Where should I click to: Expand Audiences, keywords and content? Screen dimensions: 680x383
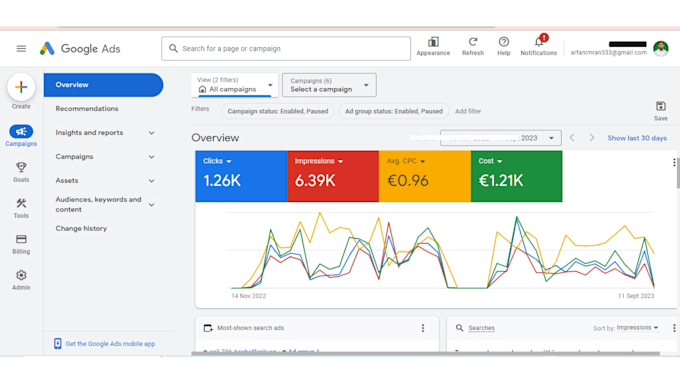[151, 205]
